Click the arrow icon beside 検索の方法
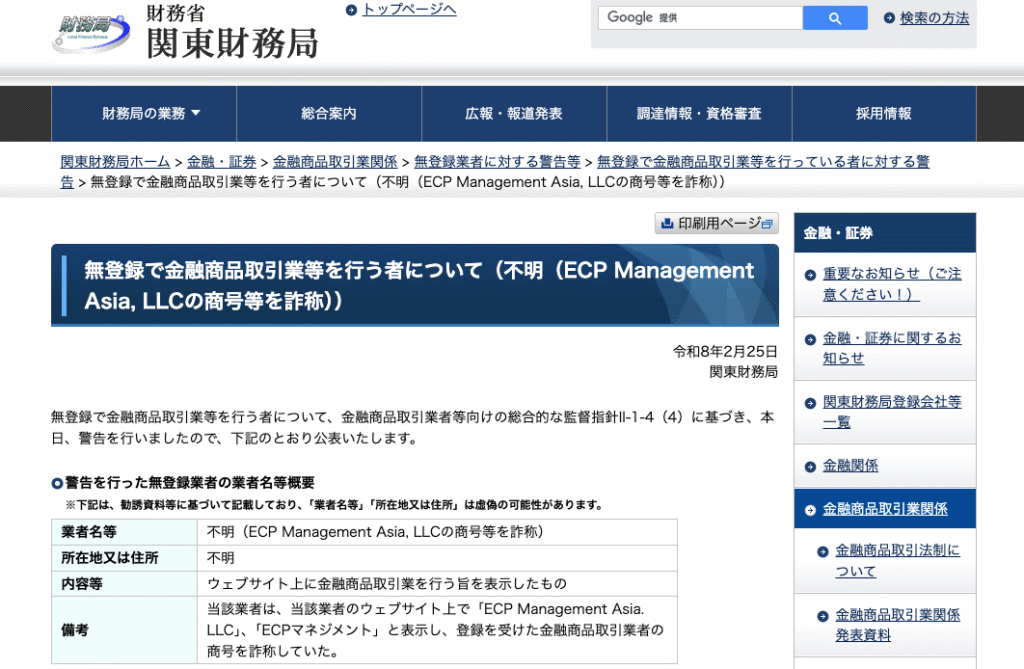This screenshot has width=1024, height=669. coord(889,18)
